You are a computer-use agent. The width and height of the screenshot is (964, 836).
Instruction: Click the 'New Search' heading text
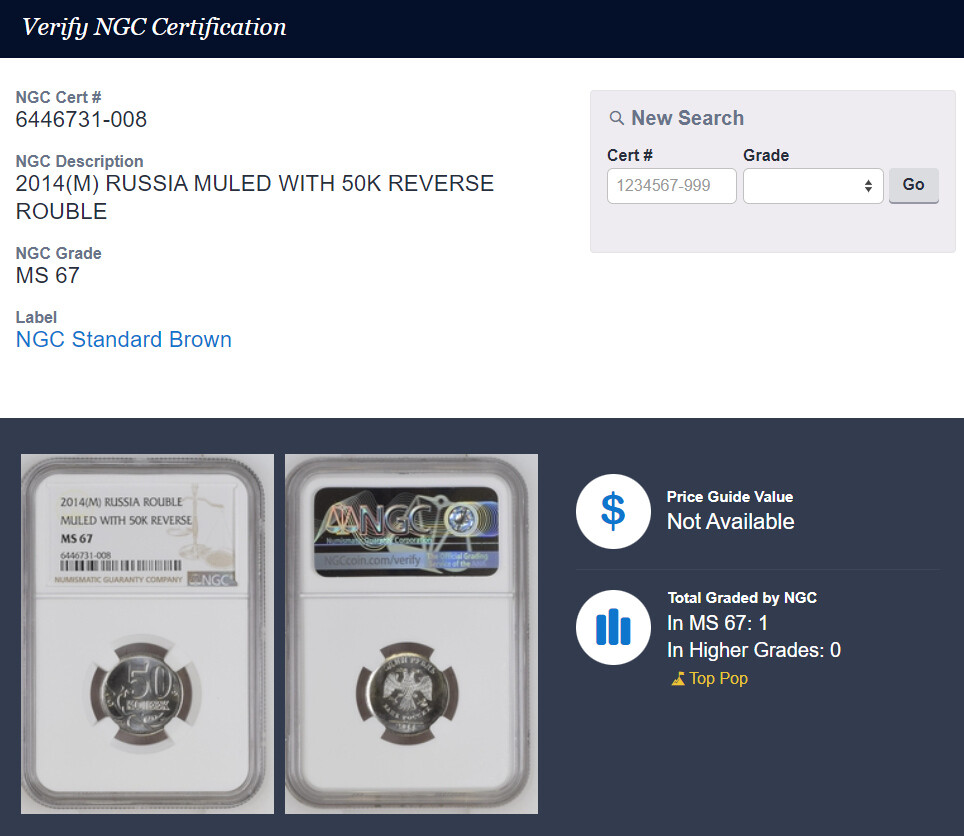[x=687, y=118]
